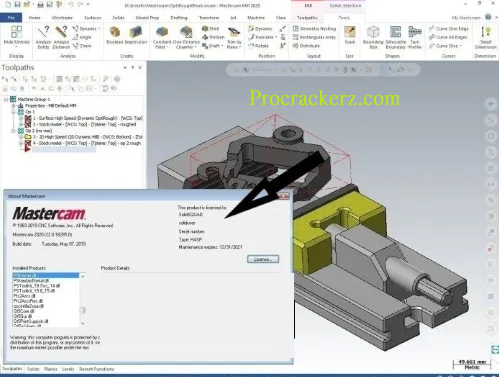499x377 pixels.
Task: Select the highlighted item in Installed Products list
Action: point(46,276)
